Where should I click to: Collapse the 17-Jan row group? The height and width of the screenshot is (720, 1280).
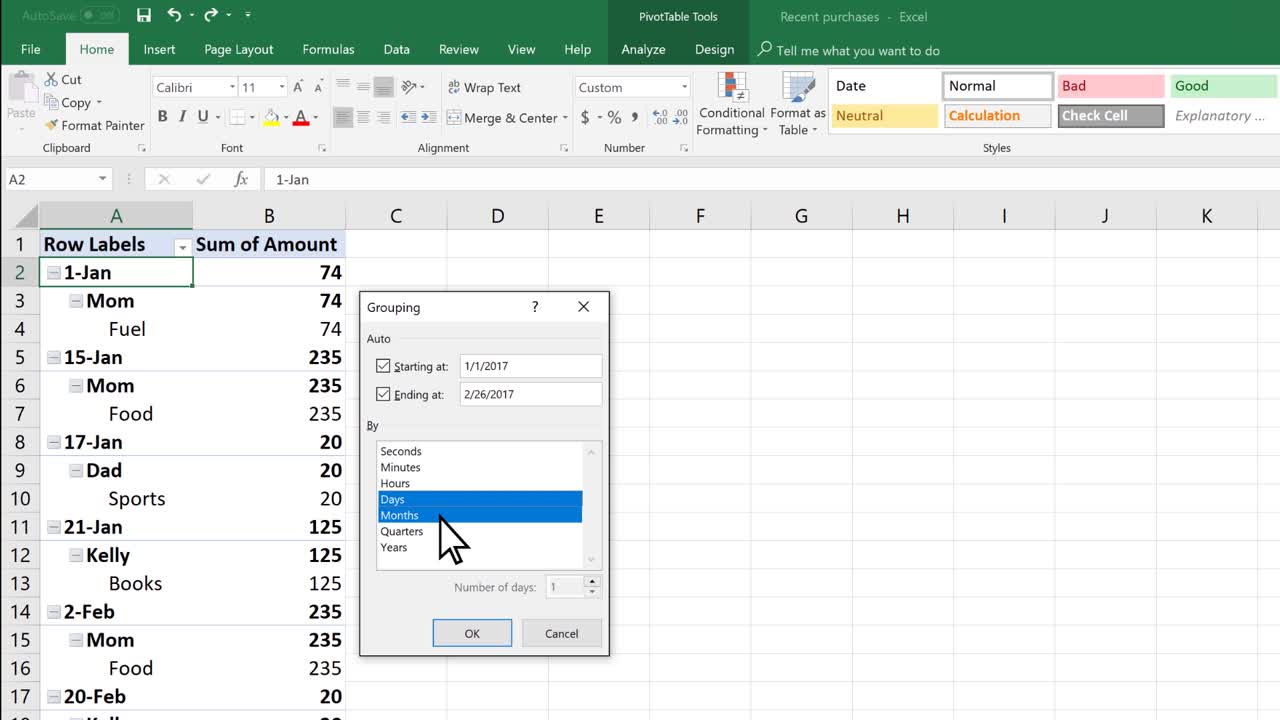click(53, 442)
